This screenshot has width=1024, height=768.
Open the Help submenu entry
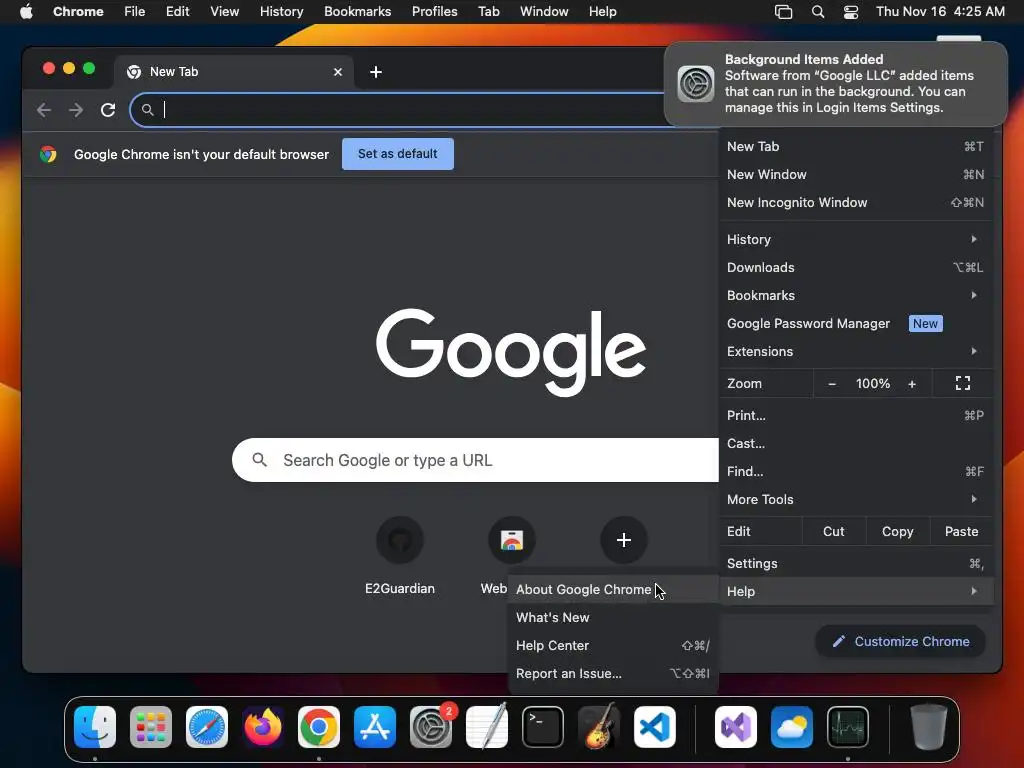coord(856,591)
